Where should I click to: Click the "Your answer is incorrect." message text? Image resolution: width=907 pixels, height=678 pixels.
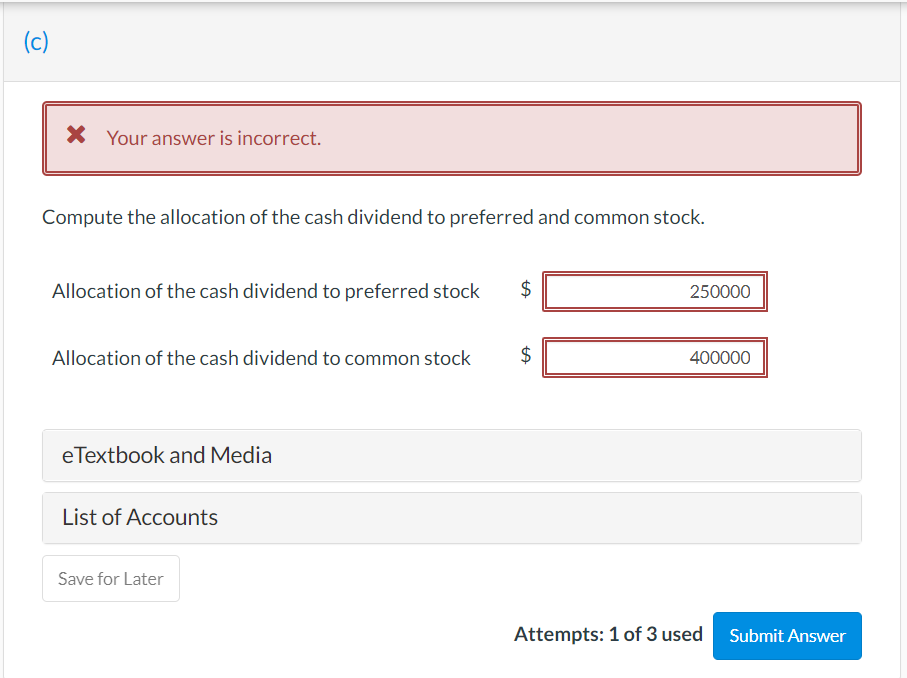(214, 138)
